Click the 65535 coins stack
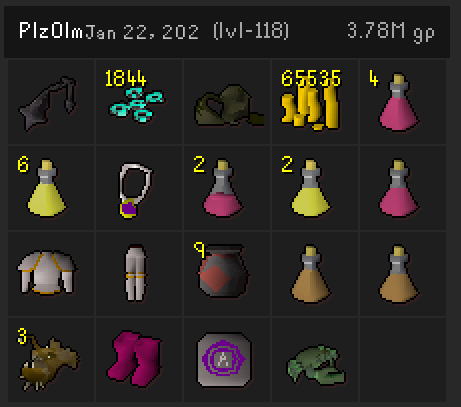This screenshot has height=407, width=461. [x=311, y=107]
